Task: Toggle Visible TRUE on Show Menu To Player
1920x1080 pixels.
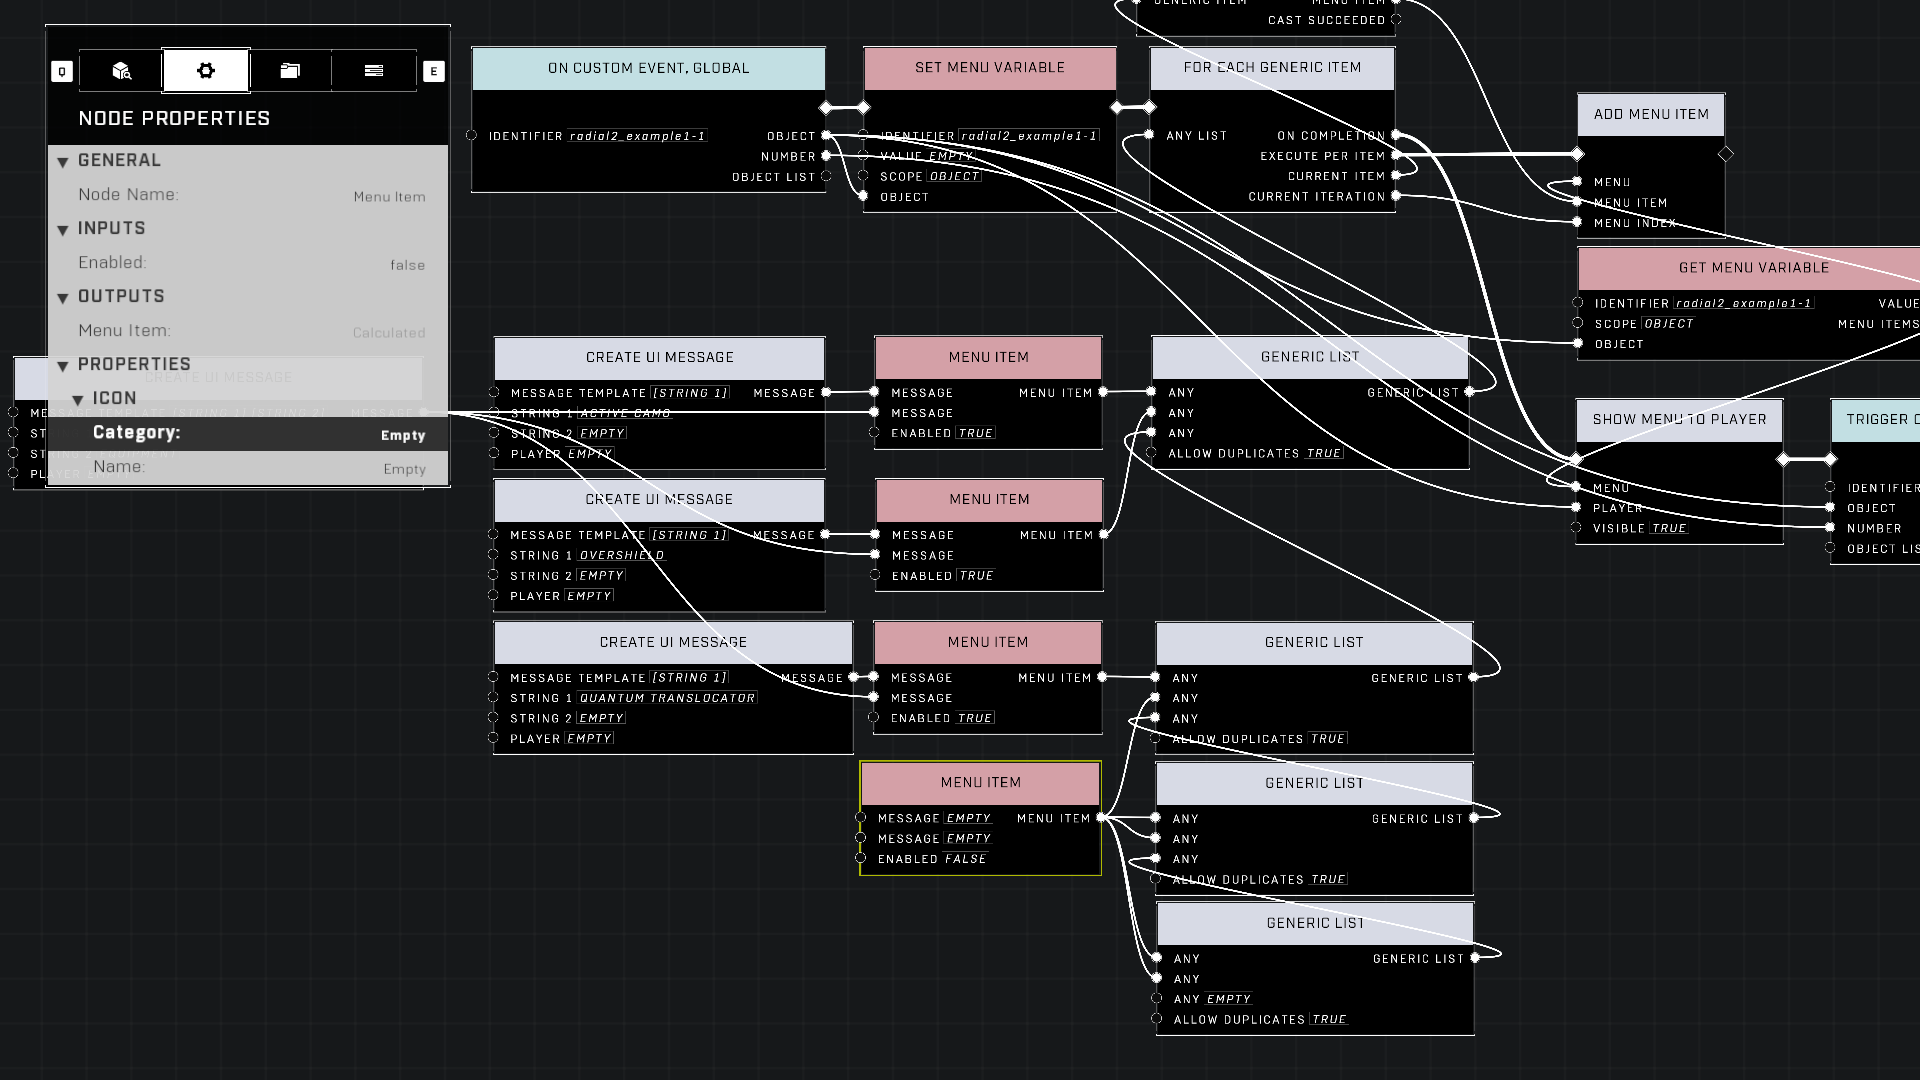Action: (x=1668, y=528)
